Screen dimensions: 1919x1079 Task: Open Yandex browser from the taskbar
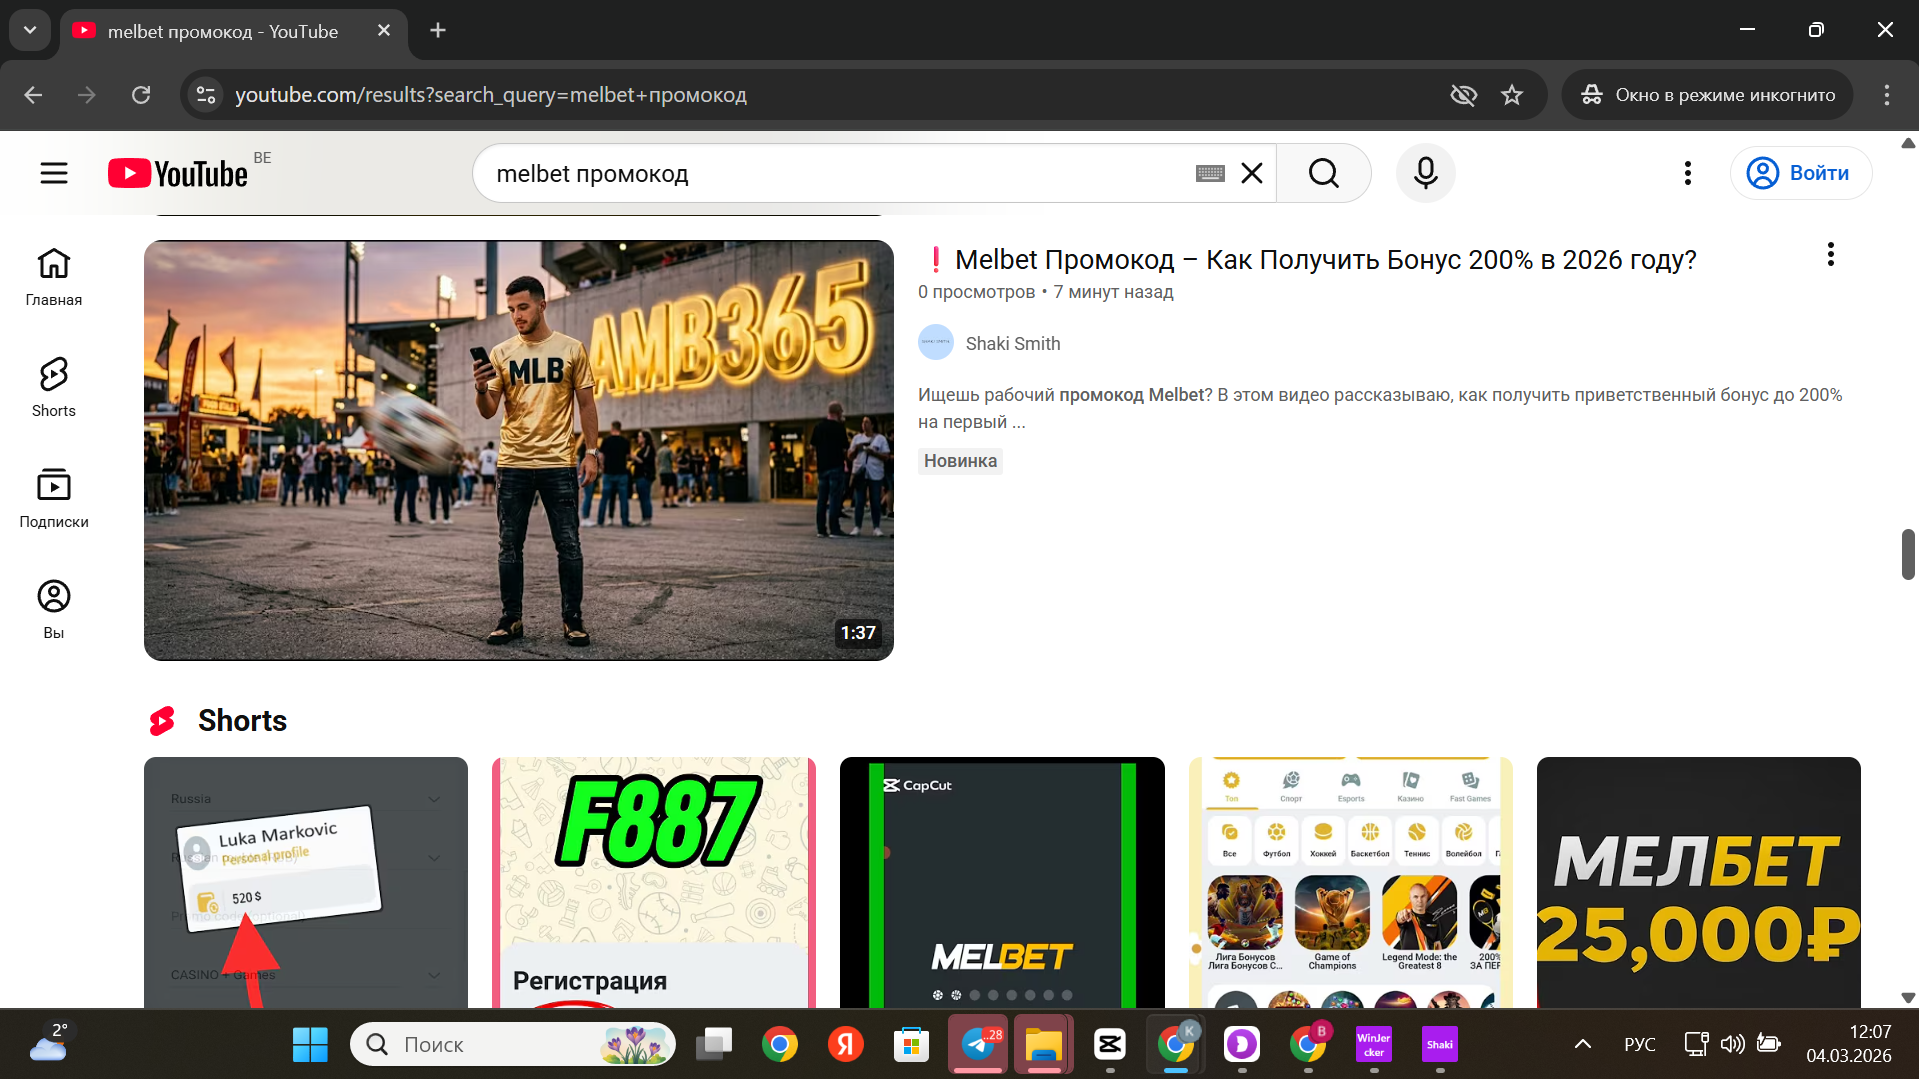coord(846,1044)
